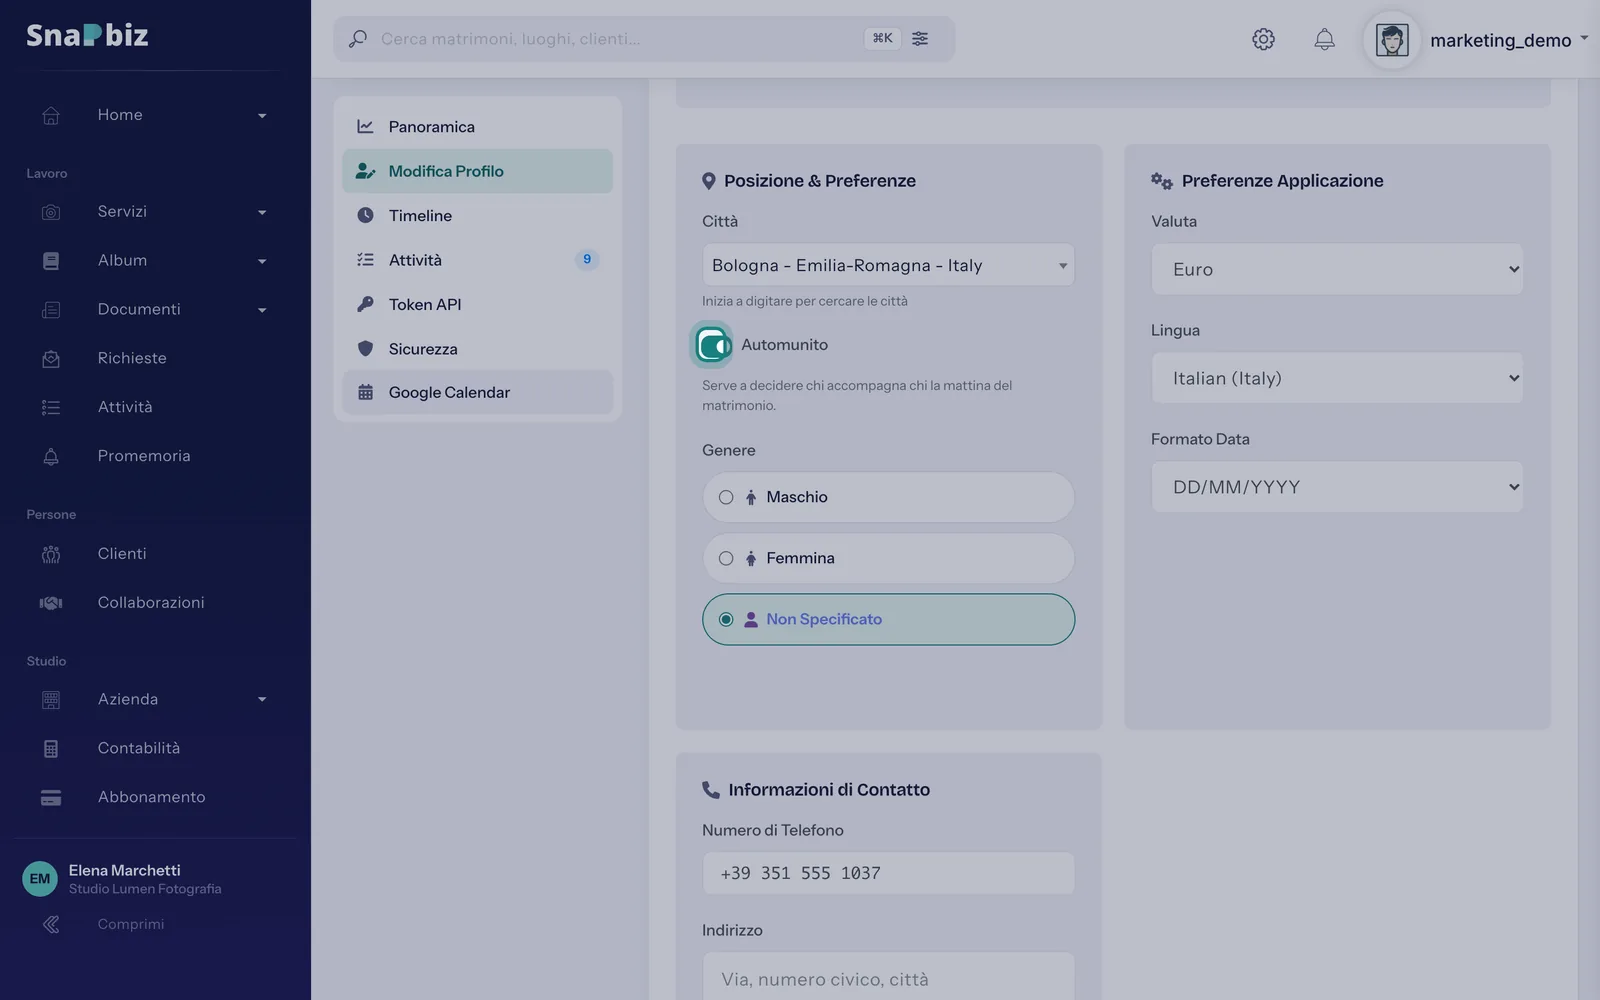Click the Richieste inbox icon

(x=51, y=358)
